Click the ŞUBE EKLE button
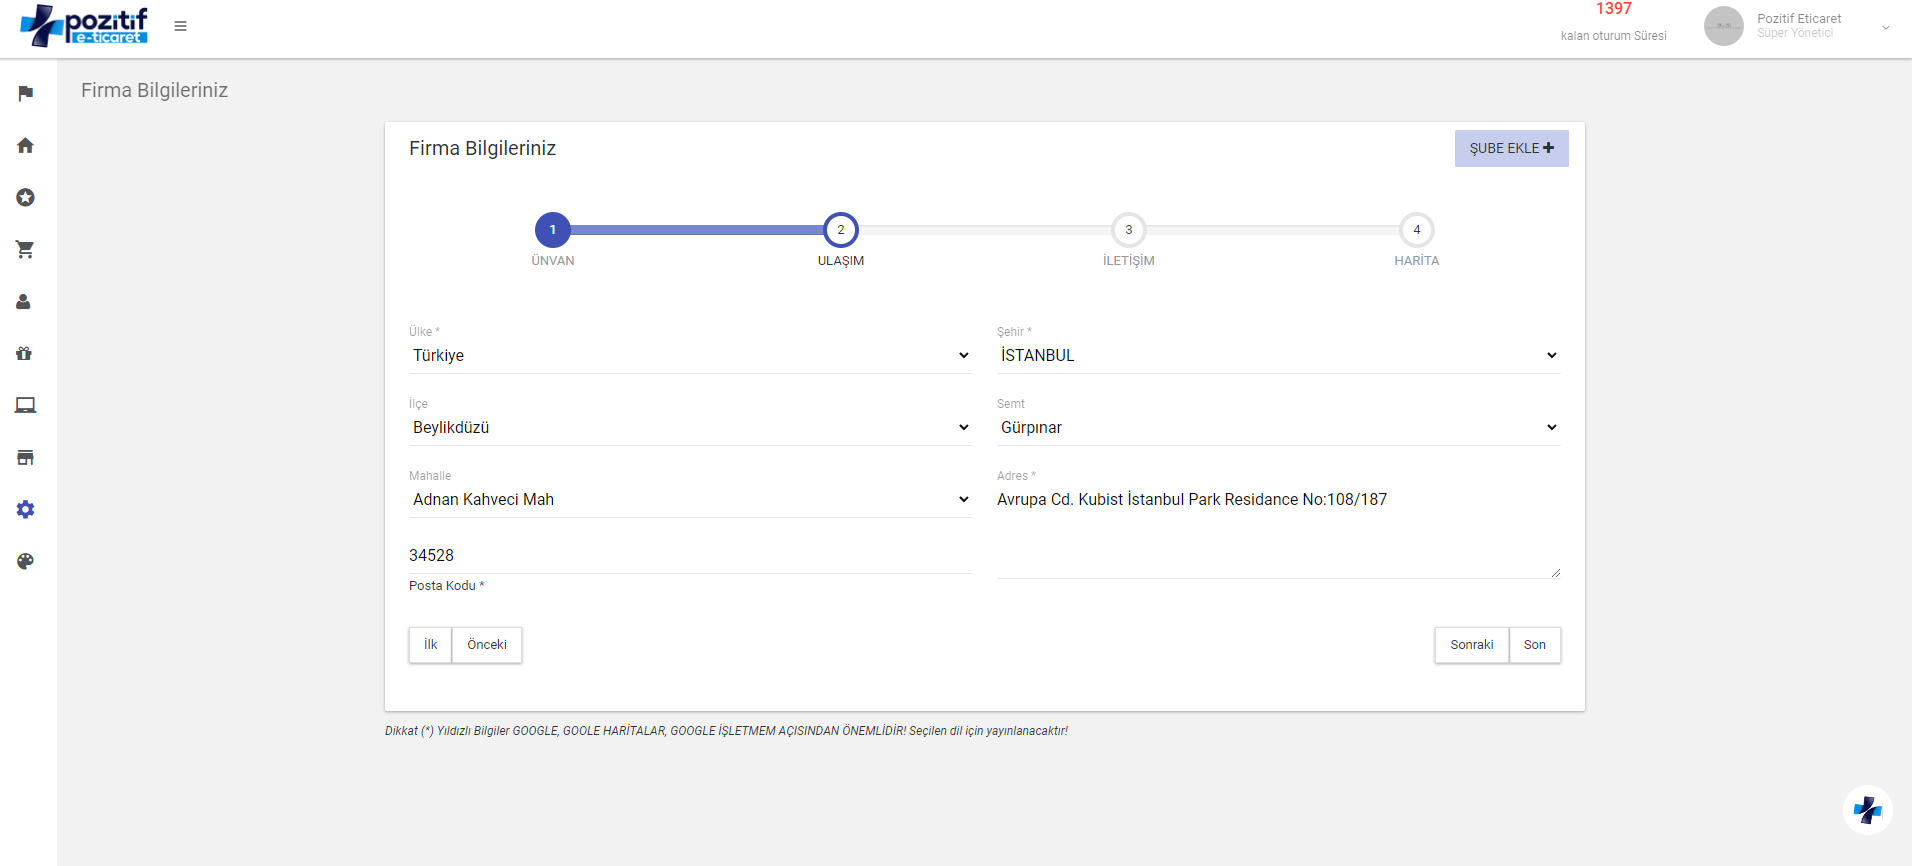 pos(1511,149)
